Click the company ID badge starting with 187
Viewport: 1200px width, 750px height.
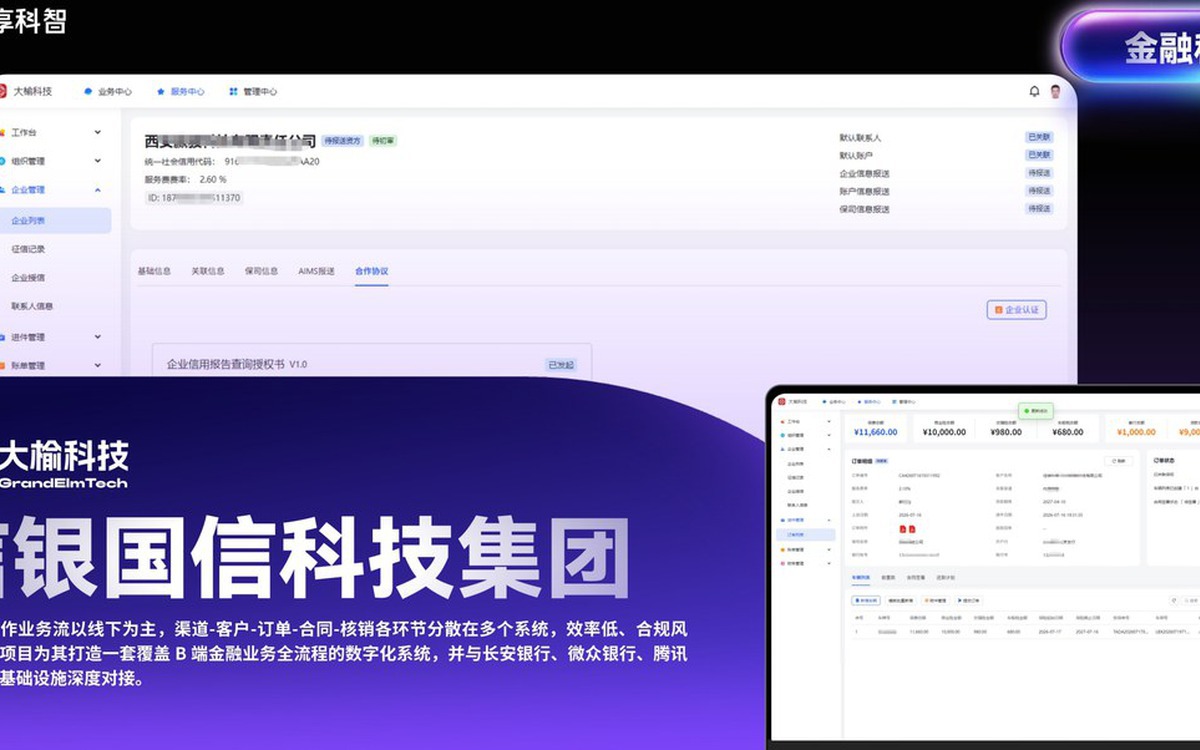(194, 198)
